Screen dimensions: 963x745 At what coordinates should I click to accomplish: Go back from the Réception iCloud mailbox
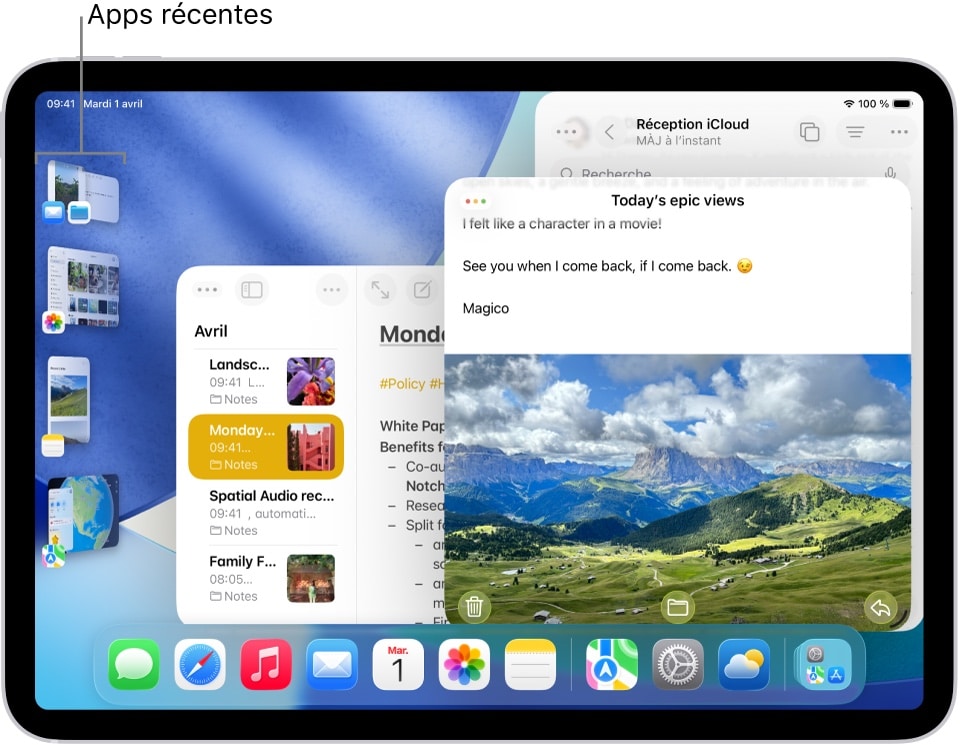609,132
